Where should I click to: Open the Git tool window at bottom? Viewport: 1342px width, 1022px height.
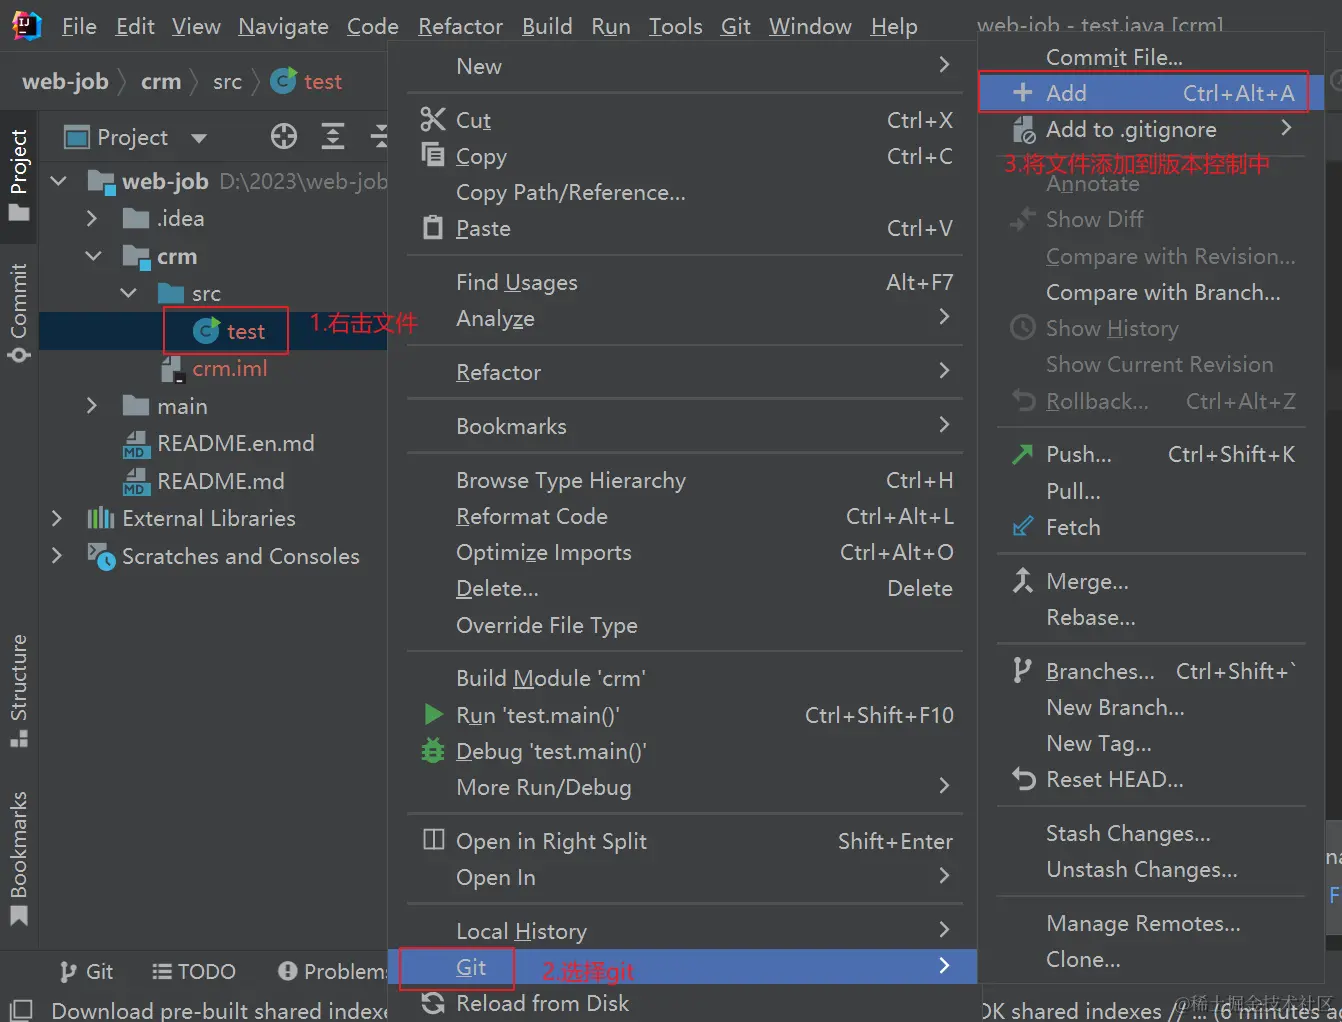tap(86, 971)
